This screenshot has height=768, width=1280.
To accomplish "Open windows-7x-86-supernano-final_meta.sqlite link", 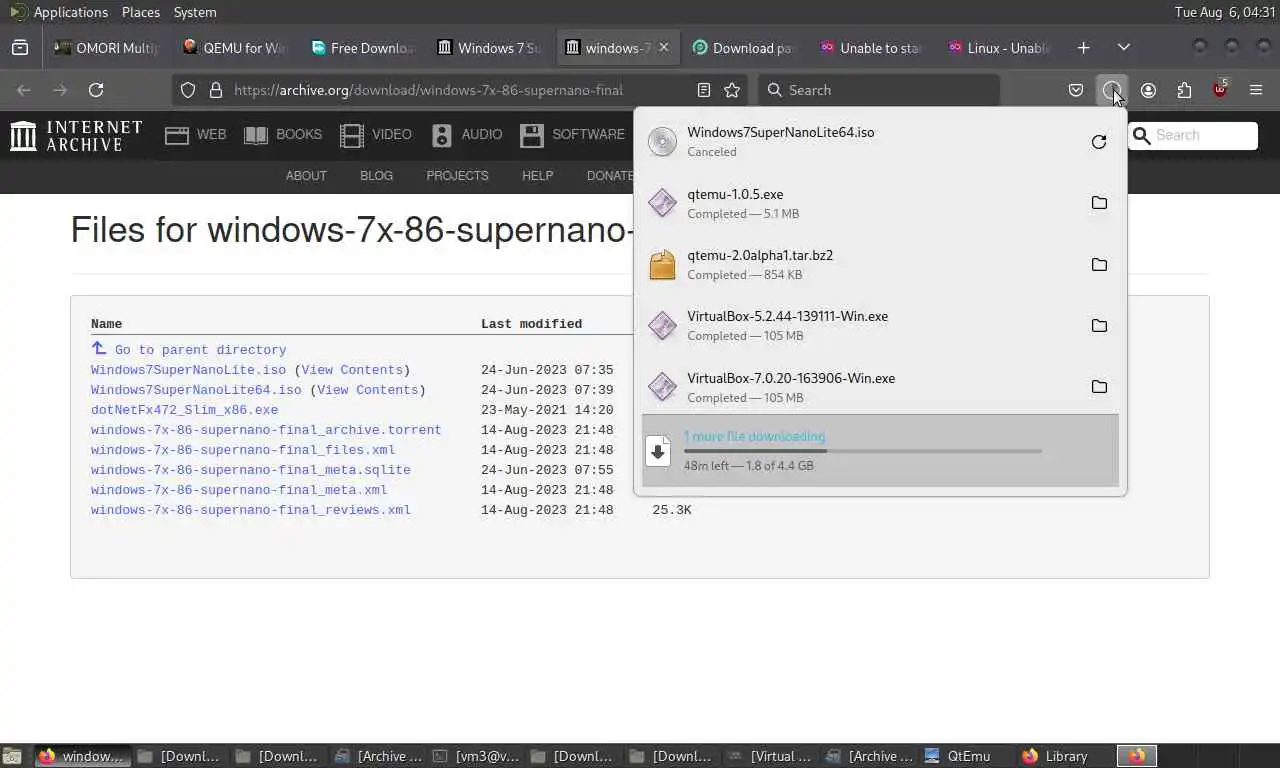I will pos(250,470).
